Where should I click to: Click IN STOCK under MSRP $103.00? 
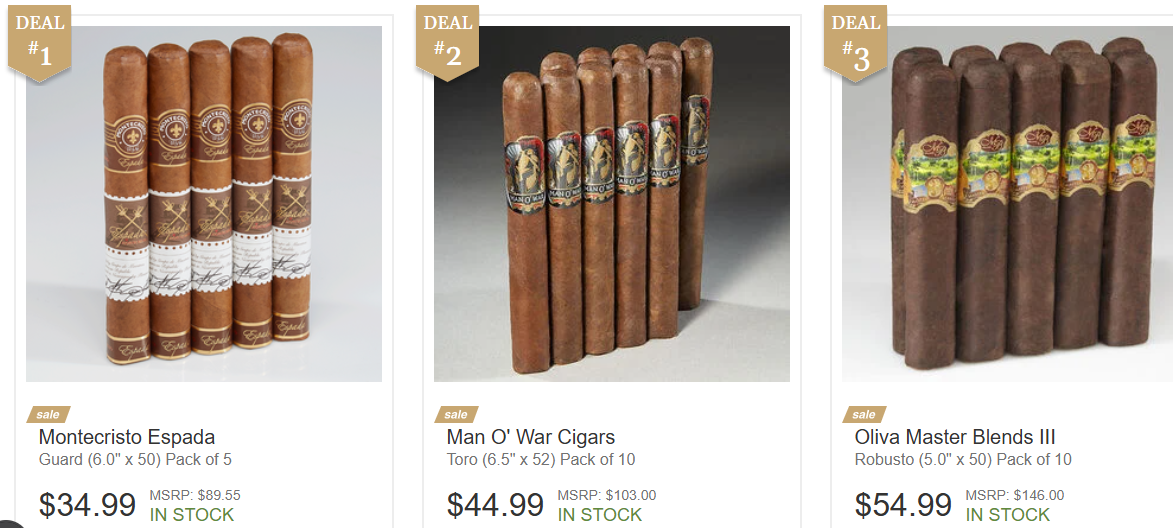pyautogui.click(x=599, y=515)
